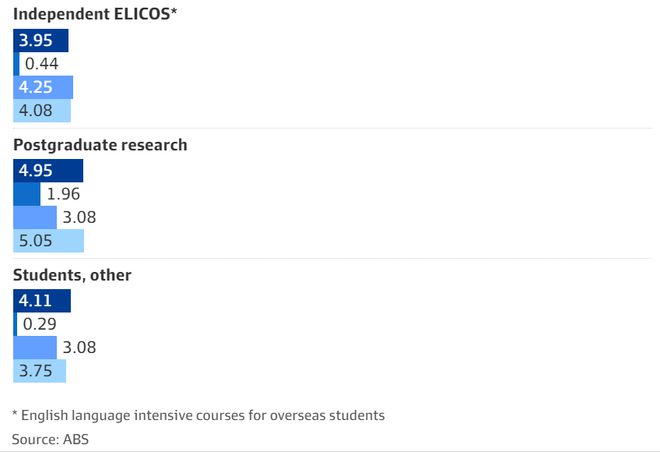Select the 0.44 bar in Independent ELICOS
The height and width of the screenshot is (452, 660).
(x=16, y=64)
